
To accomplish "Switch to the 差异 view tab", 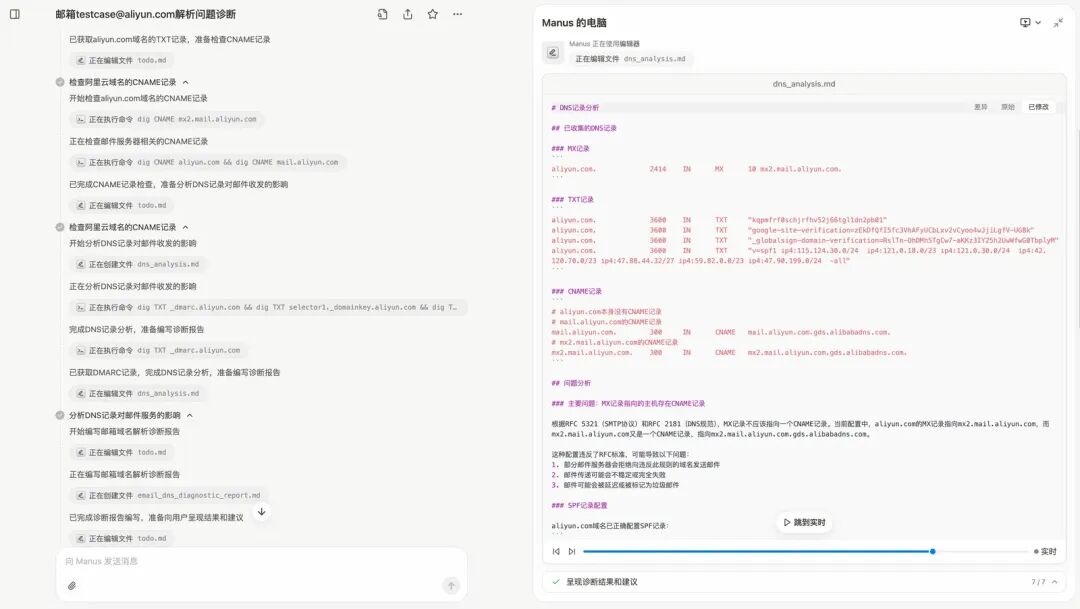I will (981, 107).
